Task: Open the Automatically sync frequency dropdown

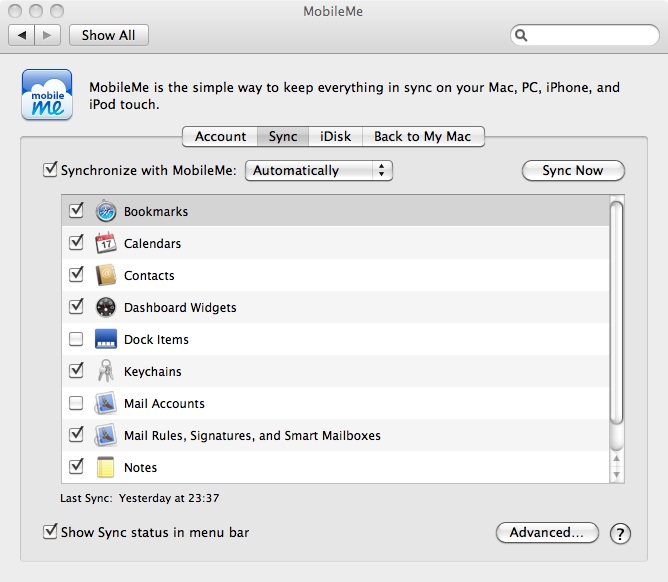Action: [x=319, y=170]
